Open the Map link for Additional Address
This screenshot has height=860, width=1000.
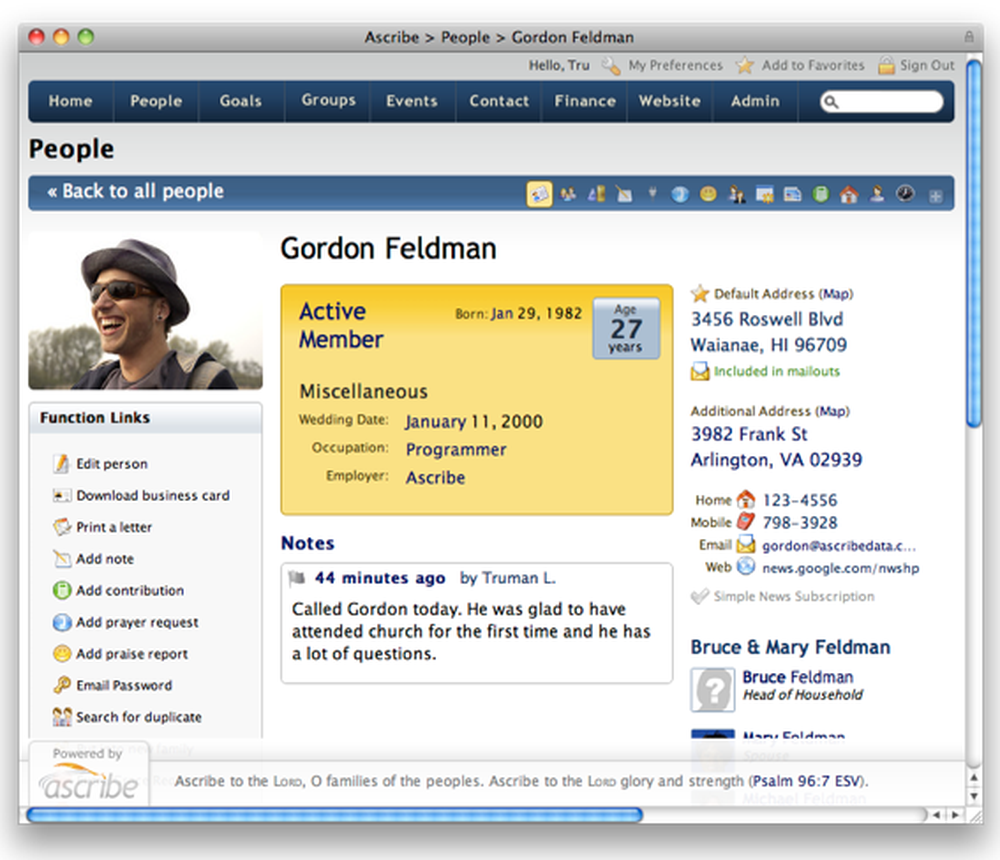coord(833,411)
